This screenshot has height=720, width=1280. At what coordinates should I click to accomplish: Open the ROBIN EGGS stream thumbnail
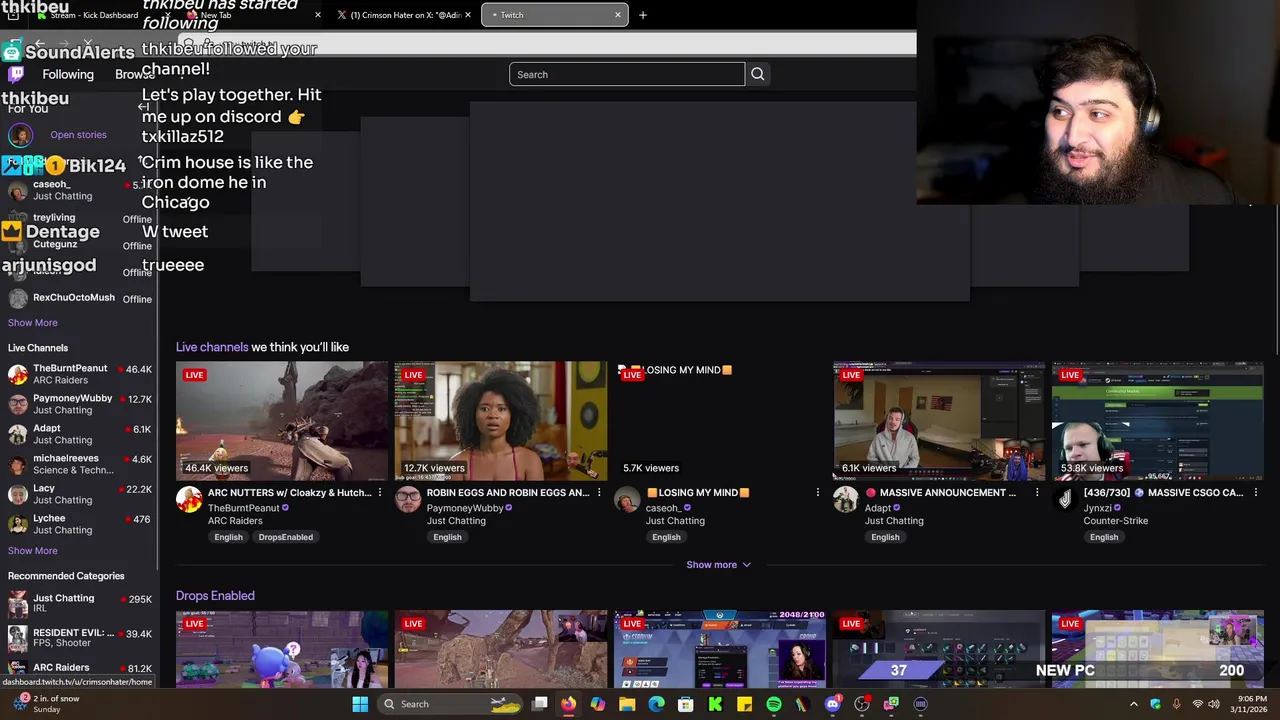501,421
